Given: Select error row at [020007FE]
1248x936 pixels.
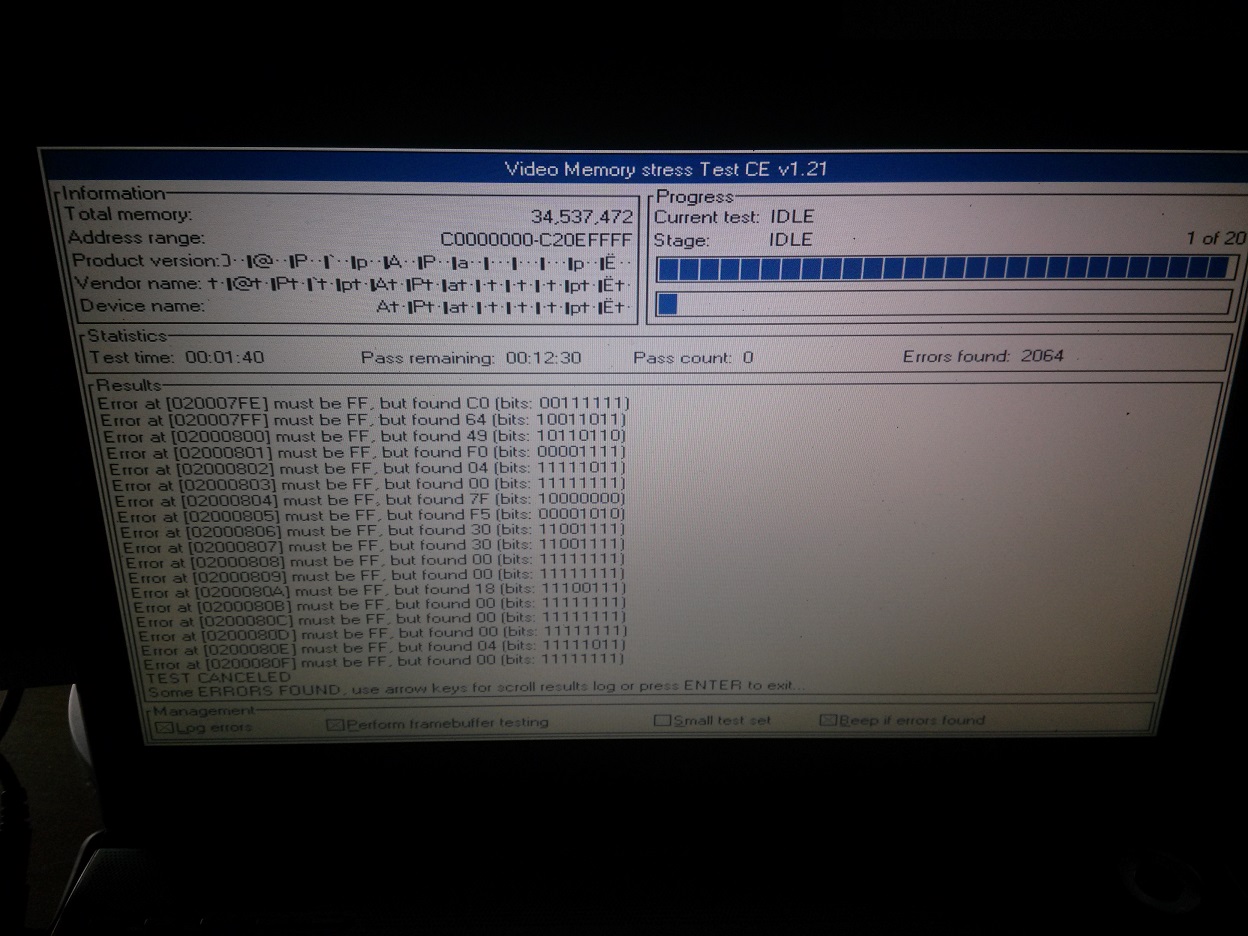Looking at the screenshot, I should pyautogui.click(x=363, y=403).
